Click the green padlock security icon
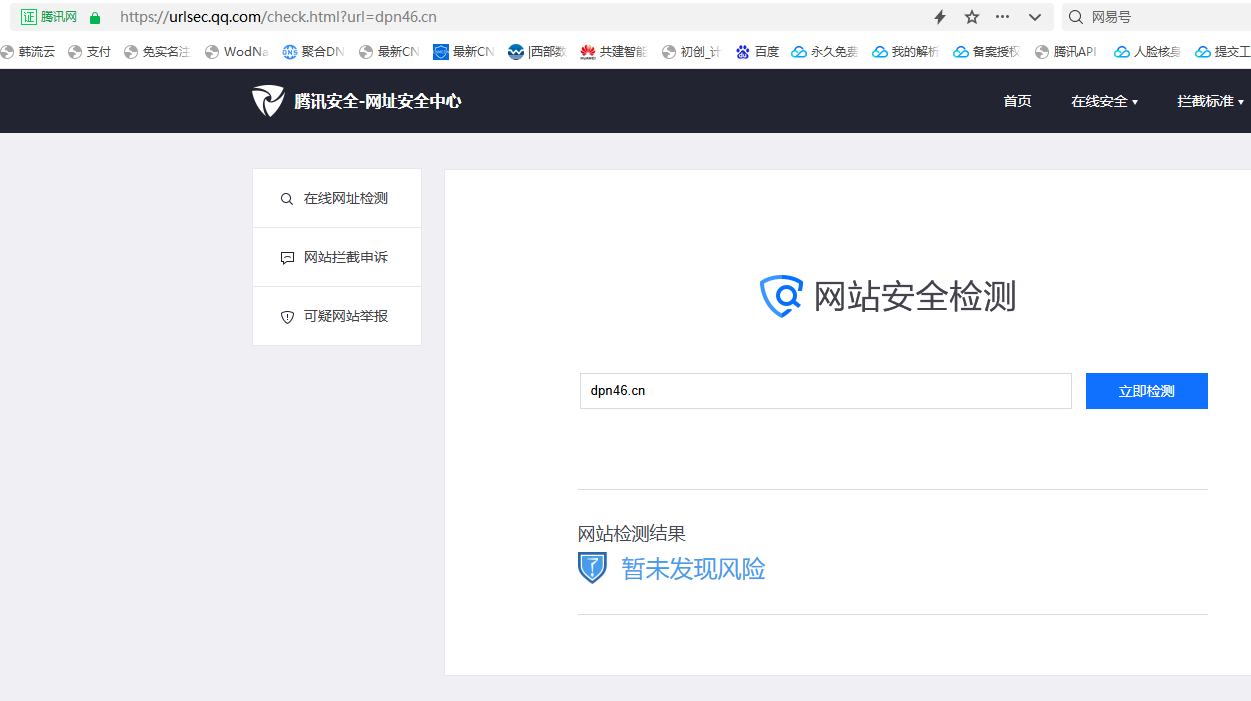Viewport: 1251px width, 701px height. 95,17
